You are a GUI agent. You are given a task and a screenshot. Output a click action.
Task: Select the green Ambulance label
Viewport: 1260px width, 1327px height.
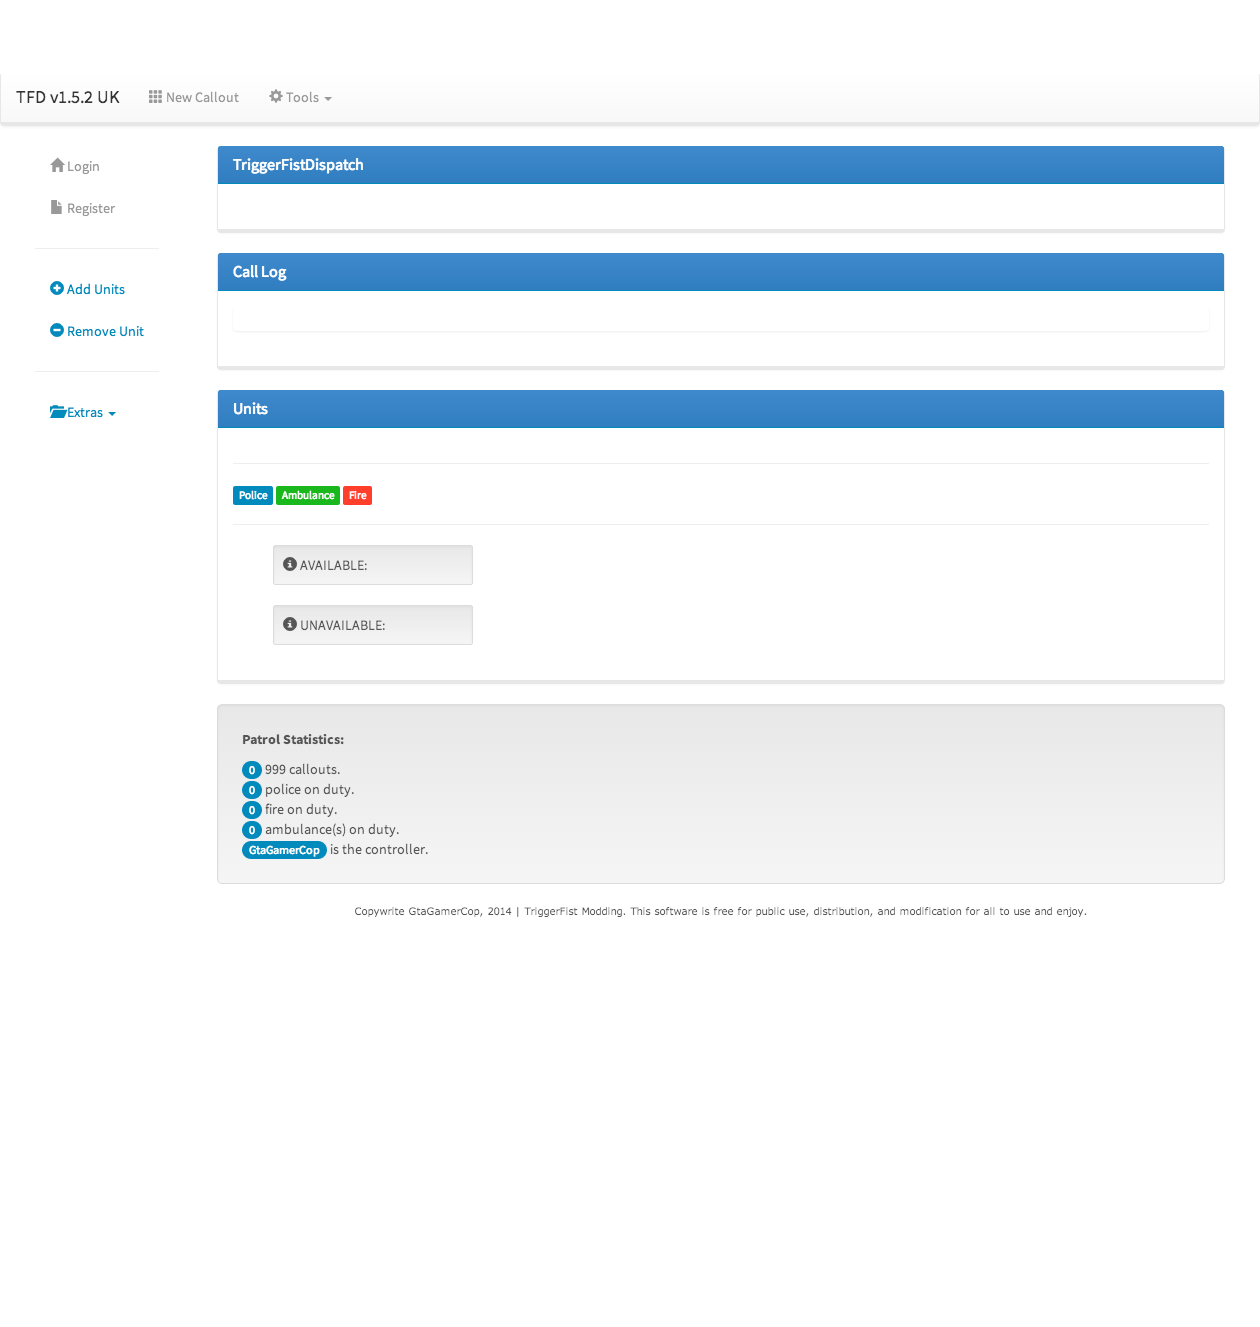[308, 495]
